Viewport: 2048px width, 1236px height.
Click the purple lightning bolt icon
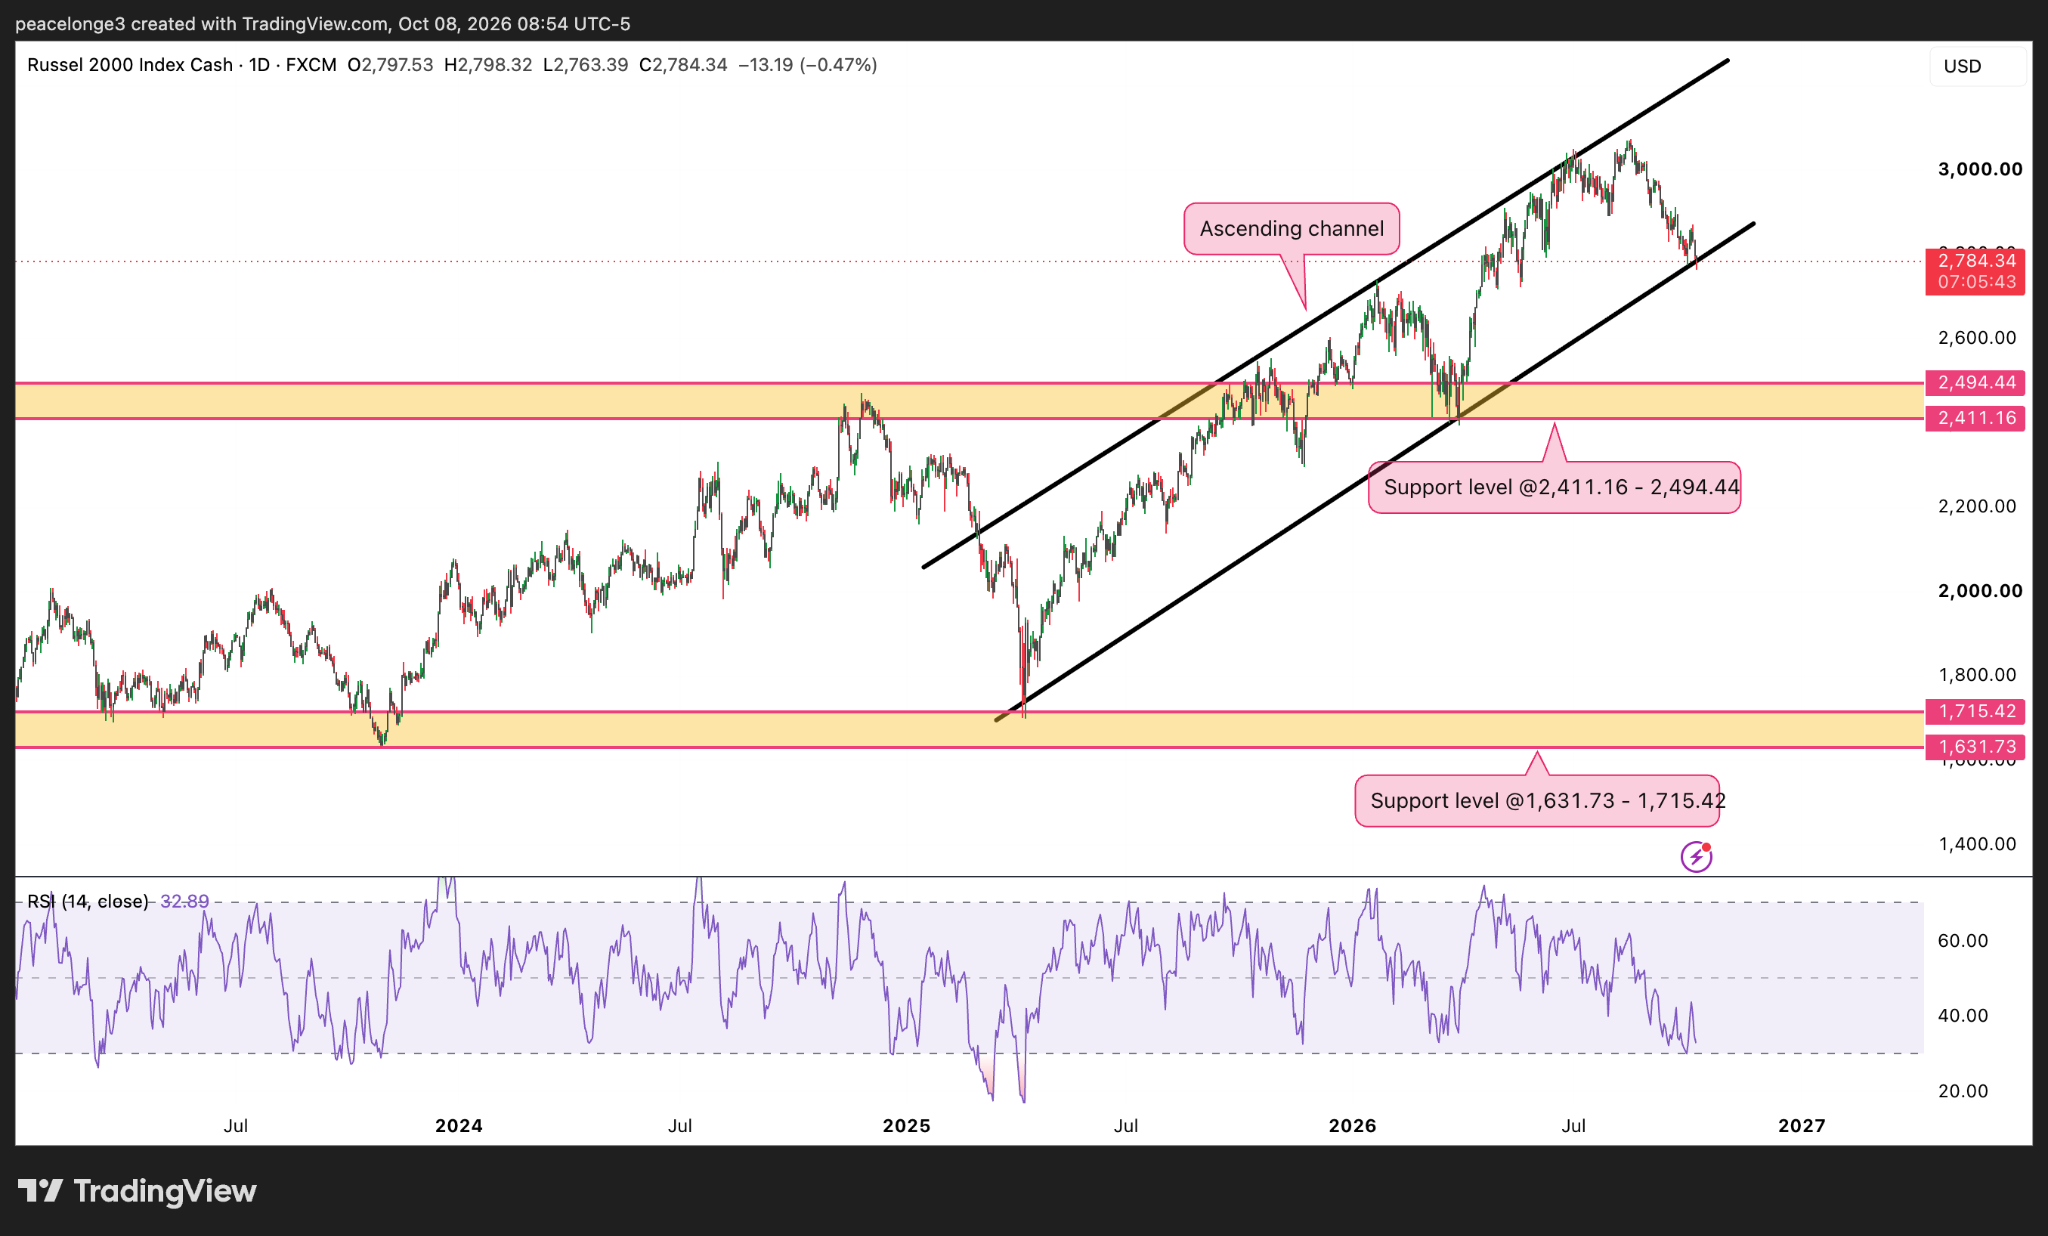click(1697, 857)
